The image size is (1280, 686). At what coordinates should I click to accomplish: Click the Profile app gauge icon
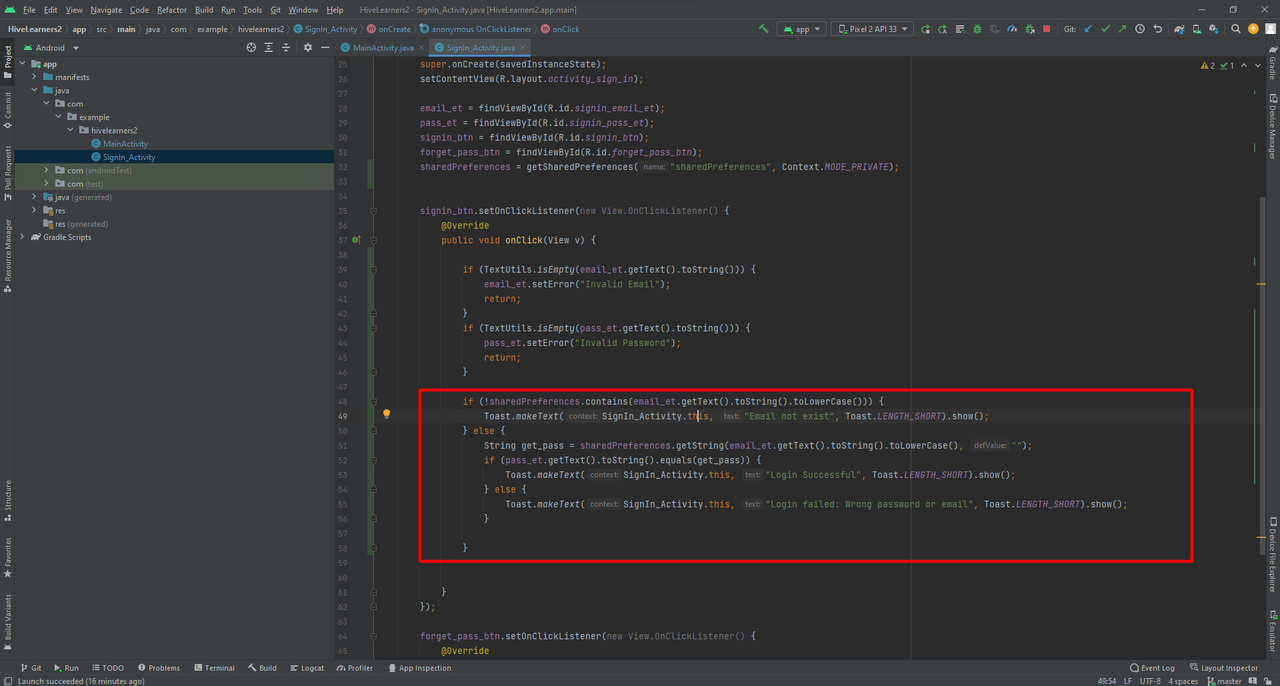click(1012, 29)
